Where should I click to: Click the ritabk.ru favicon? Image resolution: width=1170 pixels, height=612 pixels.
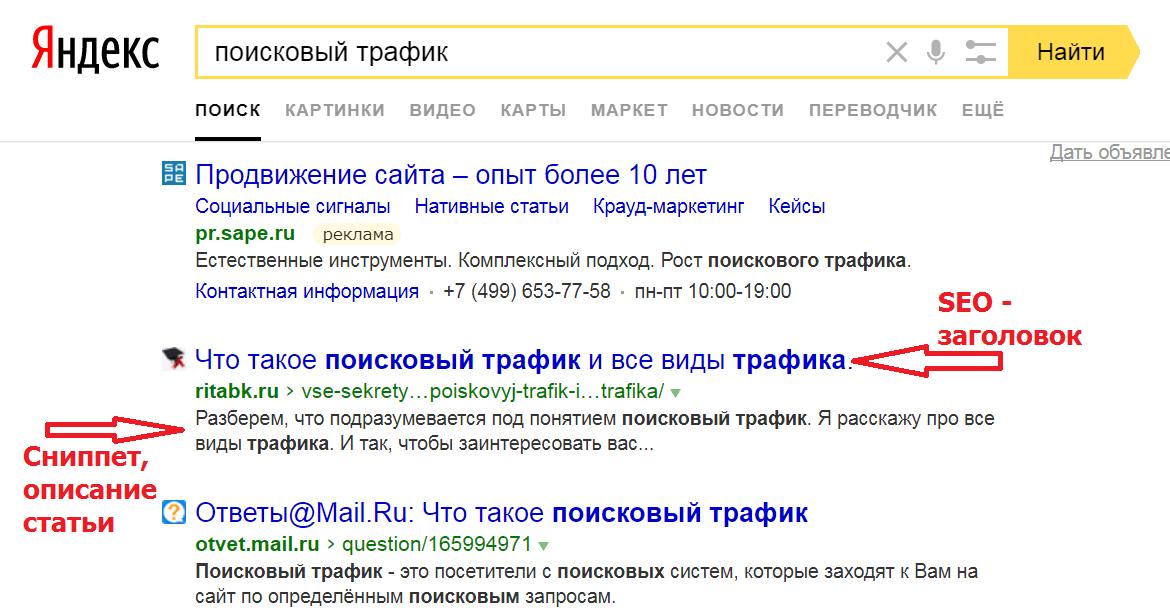point(174,359)
